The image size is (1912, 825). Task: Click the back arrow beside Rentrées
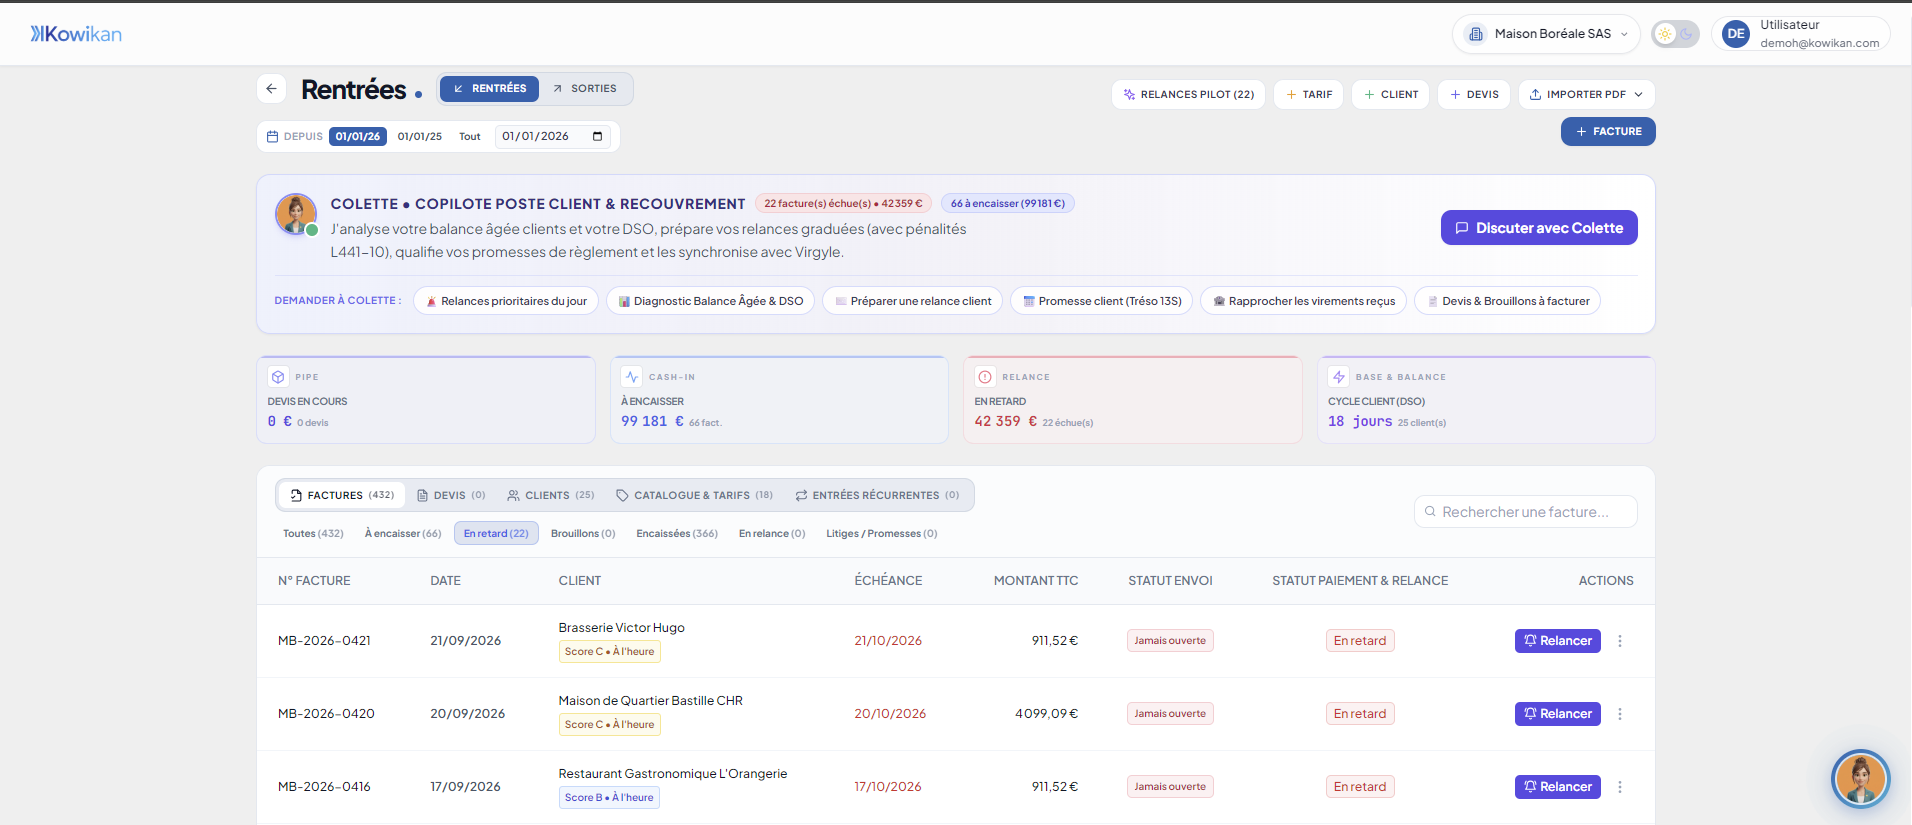pyautogui.click(x=271, y=89)
